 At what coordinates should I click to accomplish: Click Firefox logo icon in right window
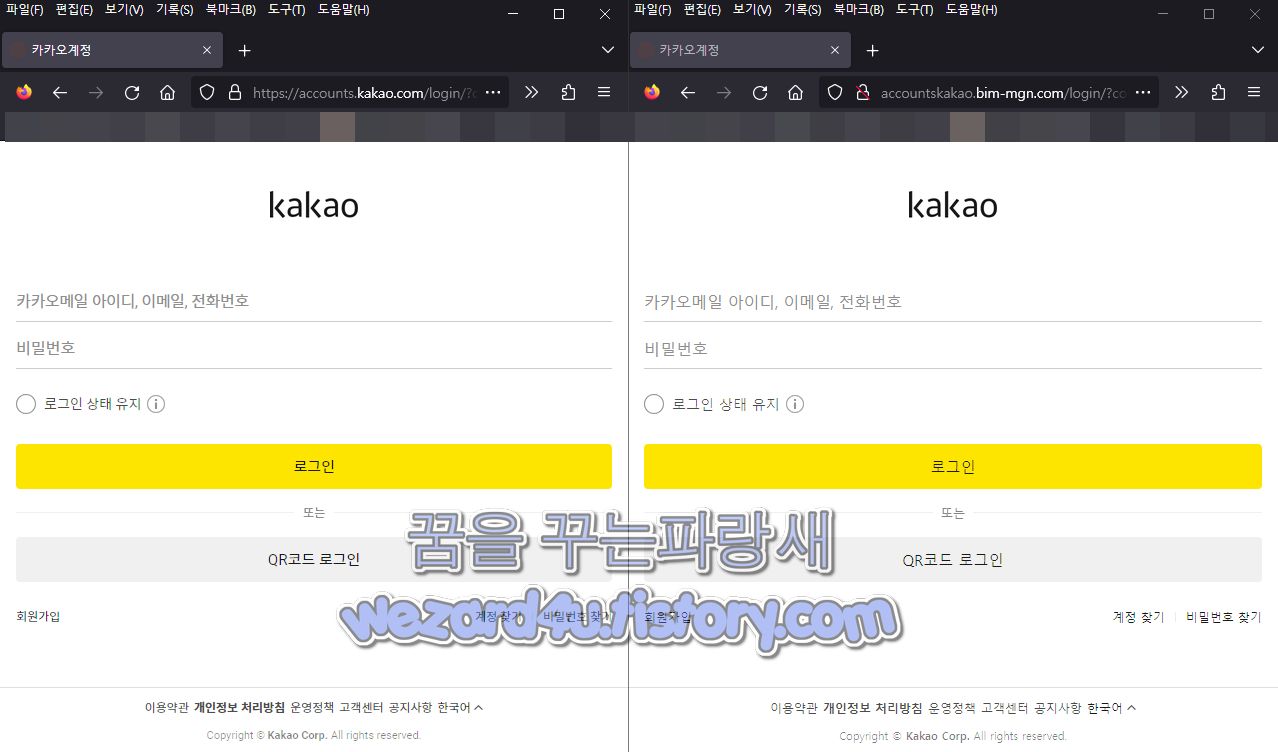point(652,92)
